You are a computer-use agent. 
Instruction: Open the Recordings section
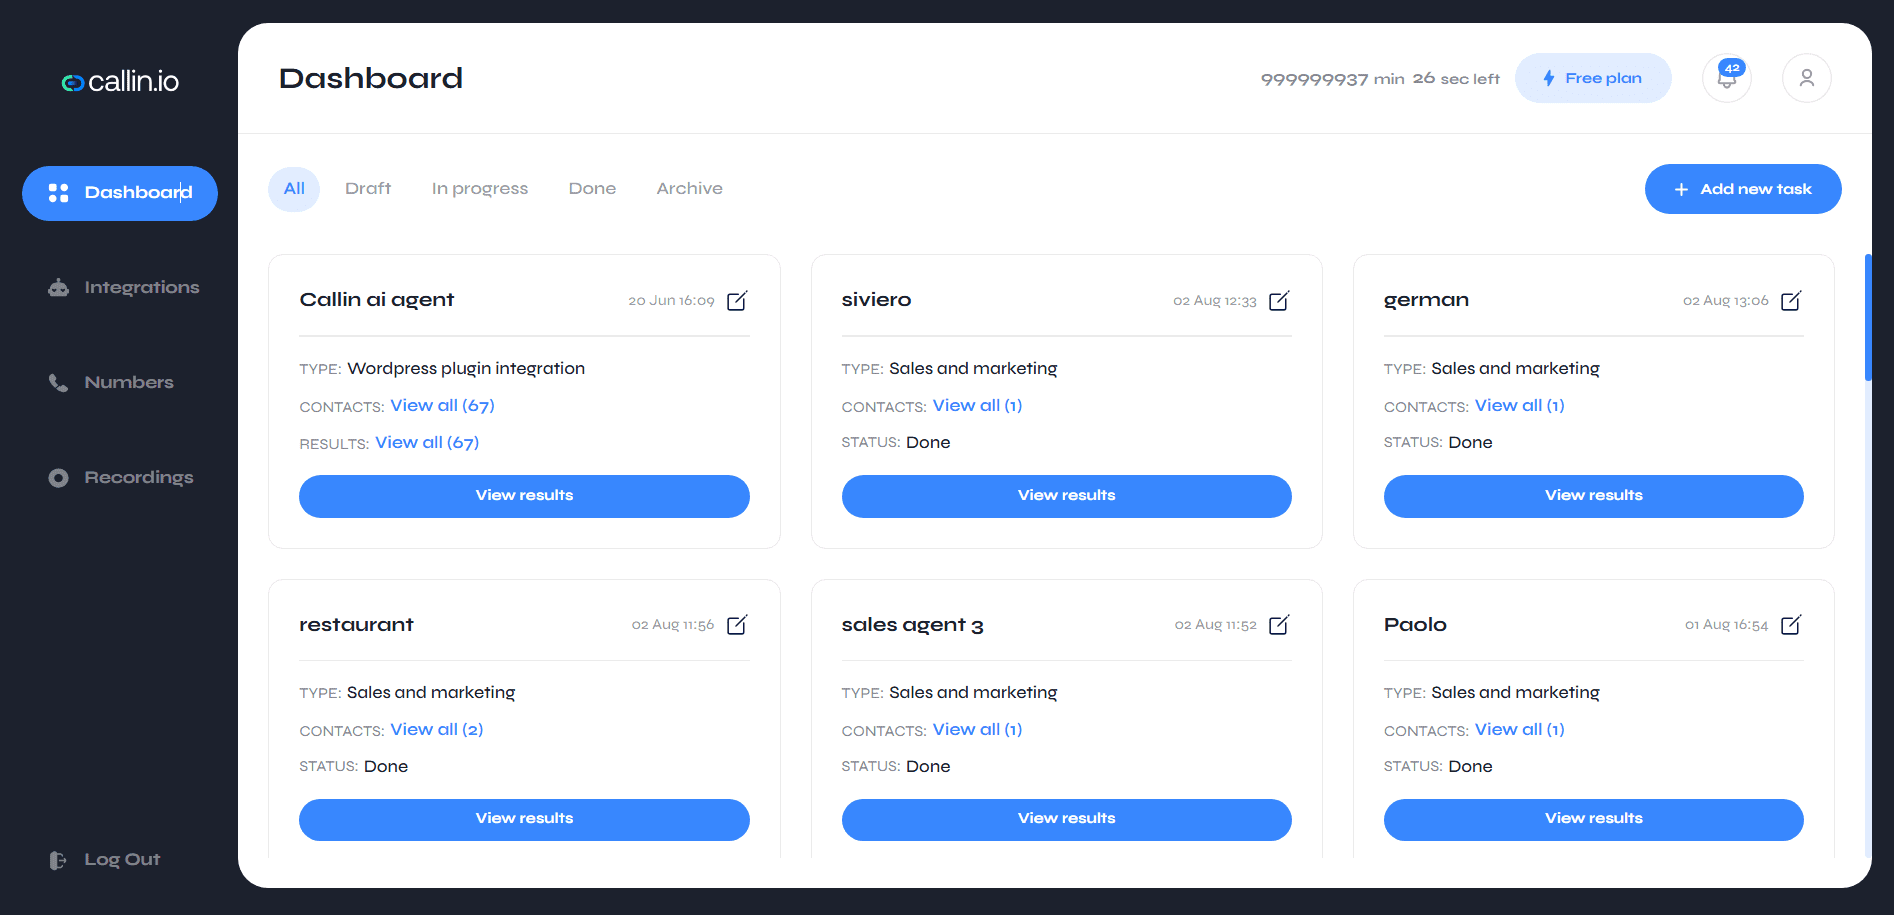138,478
